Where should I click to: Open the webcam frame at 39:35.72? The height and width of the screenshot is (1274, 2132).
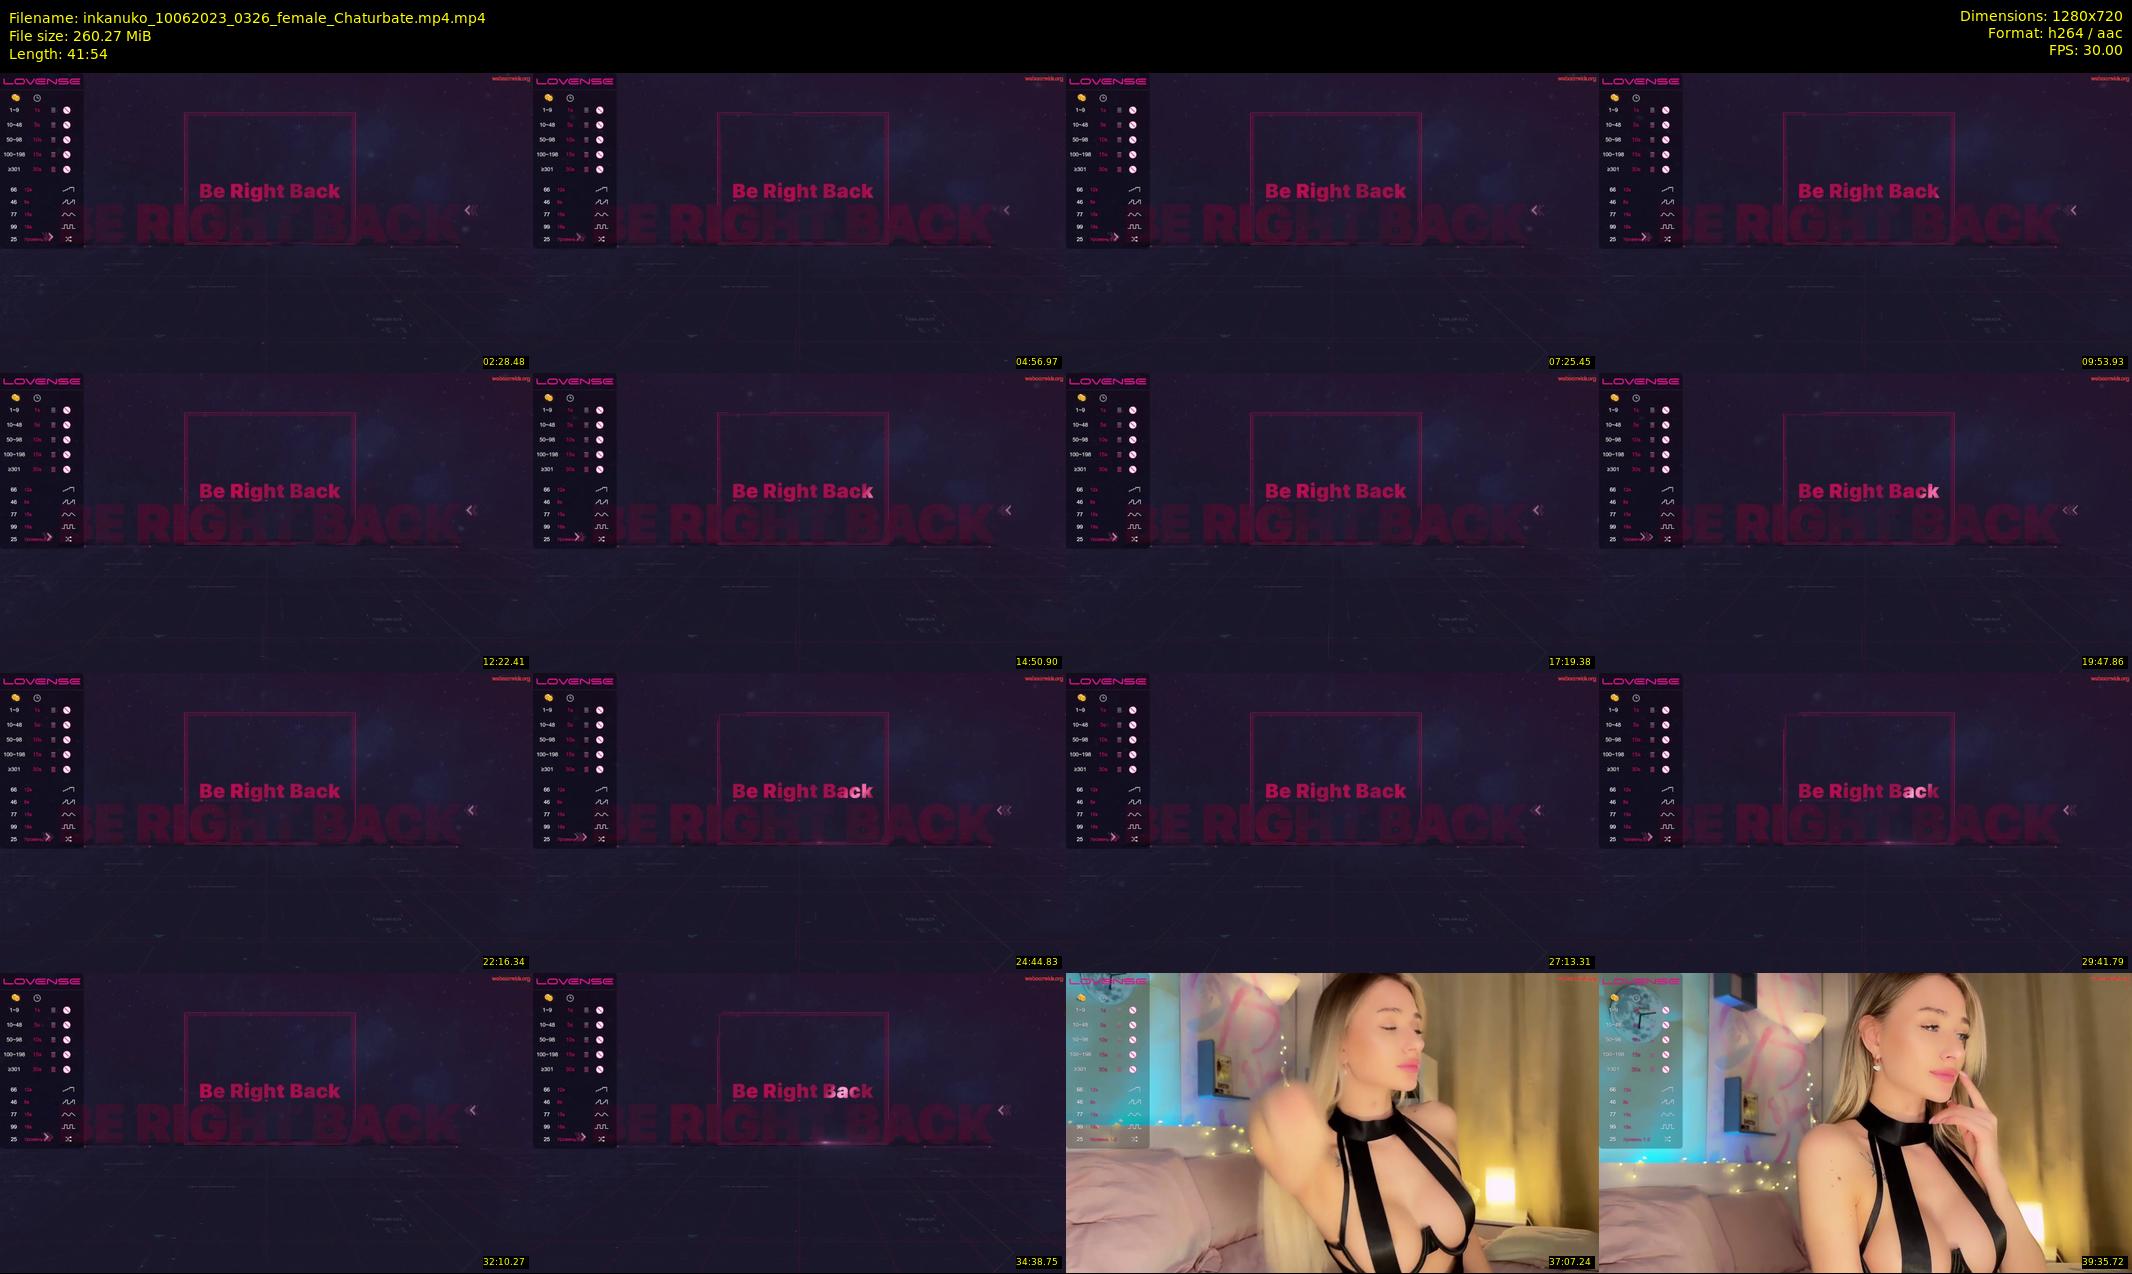coord(1865,1122)
